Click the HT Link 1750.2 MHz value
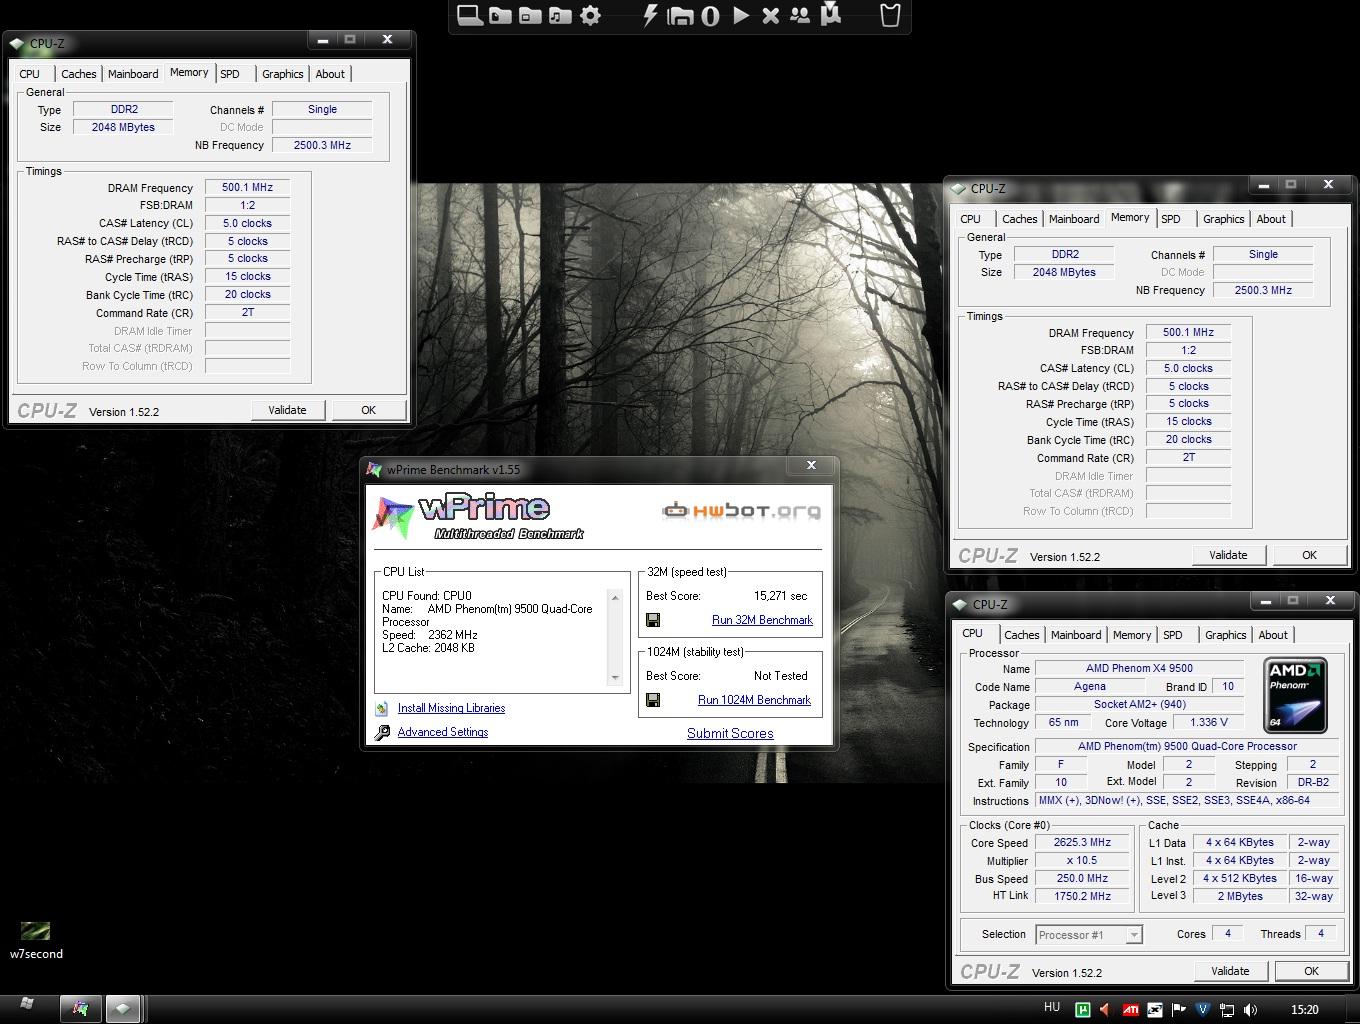The image size is (1360, 1024). click(x=1083, y=896)
